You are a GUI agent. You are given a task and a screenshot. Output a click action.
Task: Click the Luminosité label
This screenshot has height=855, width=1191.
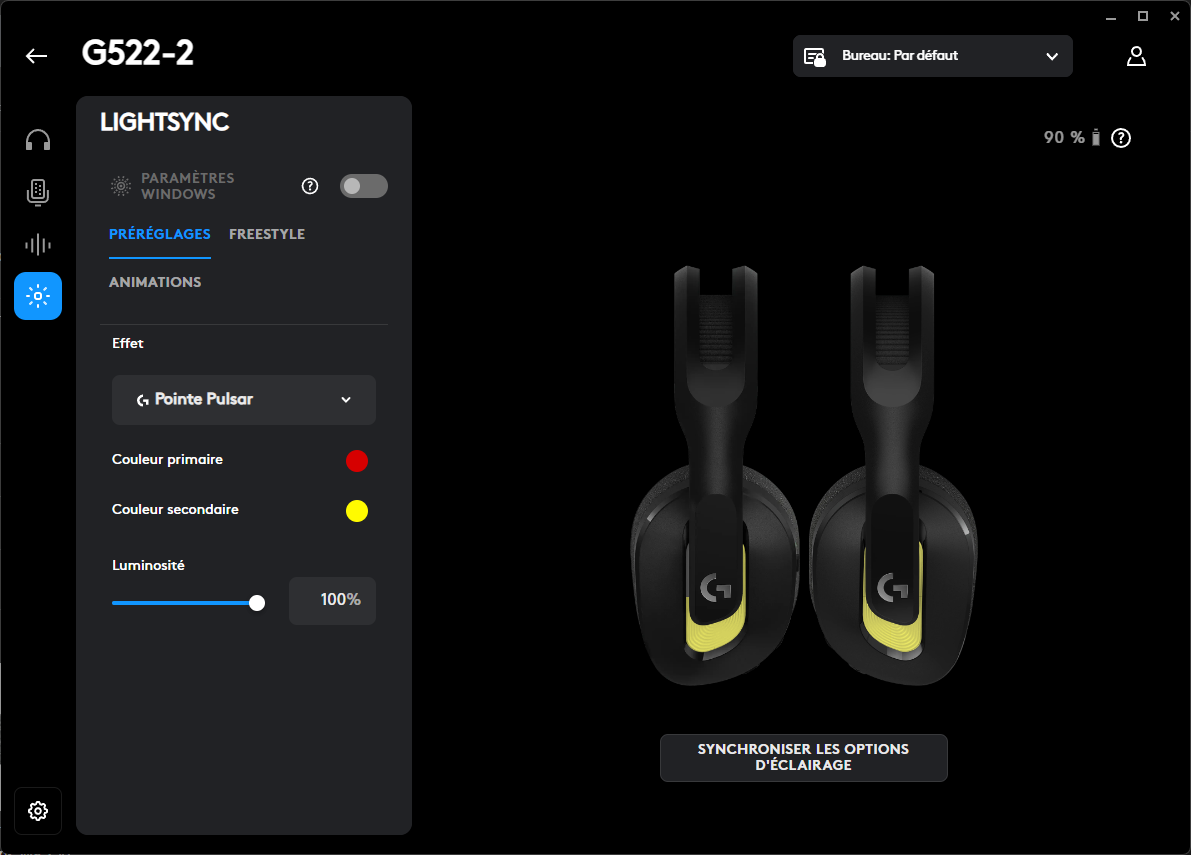[x=148, y=565]
